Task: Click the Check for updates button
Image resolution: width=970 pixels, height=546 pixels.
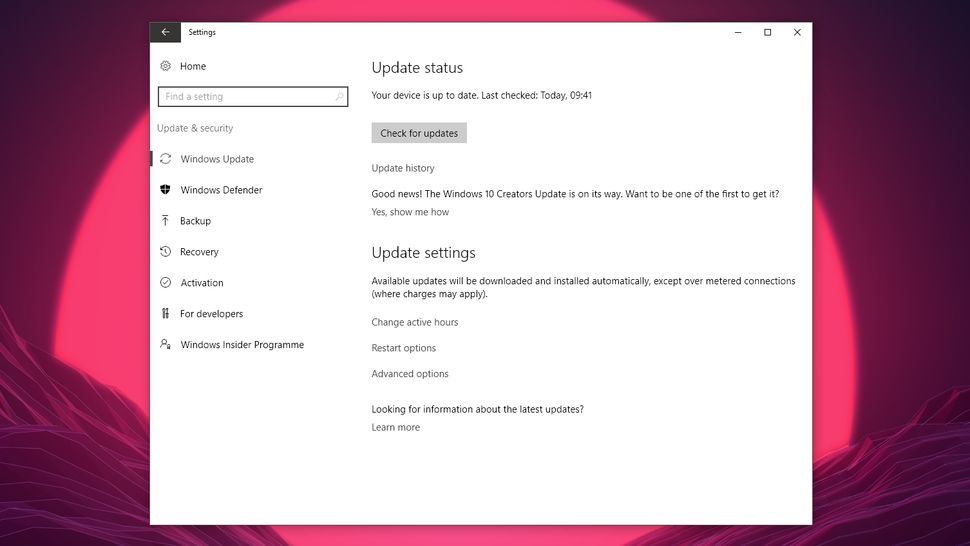Action: tap(419, 133)
